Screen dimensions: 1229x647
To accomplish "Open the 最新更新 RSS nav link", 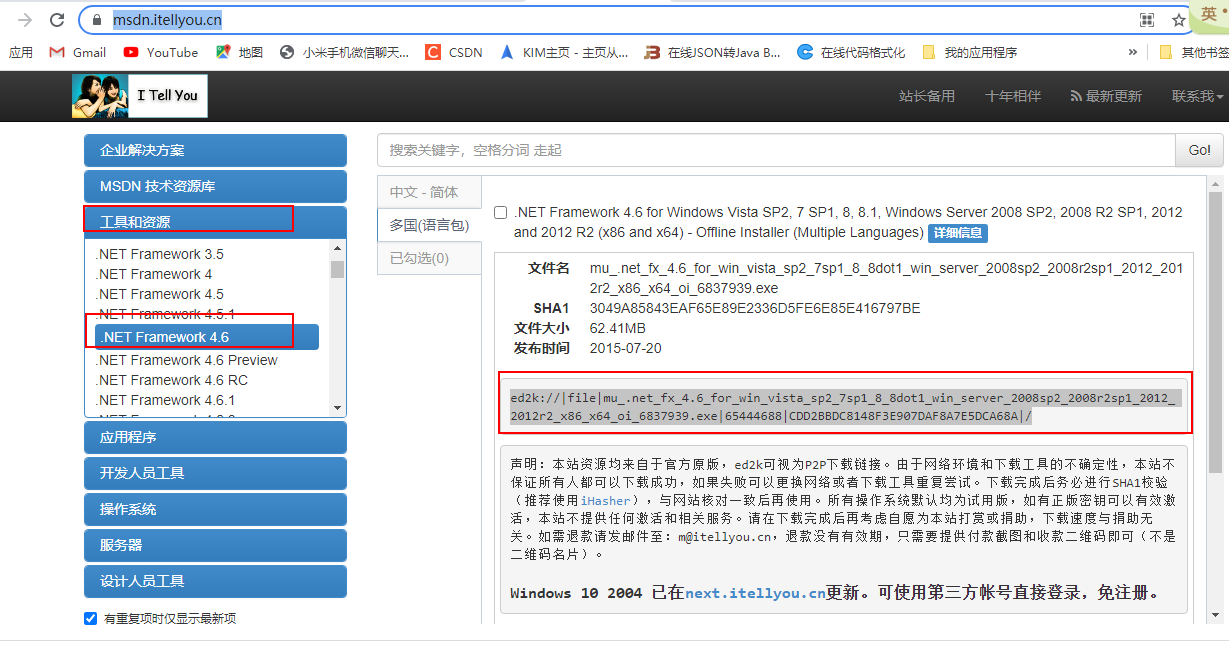I will pyautogui.click(x=1106, y=96).
